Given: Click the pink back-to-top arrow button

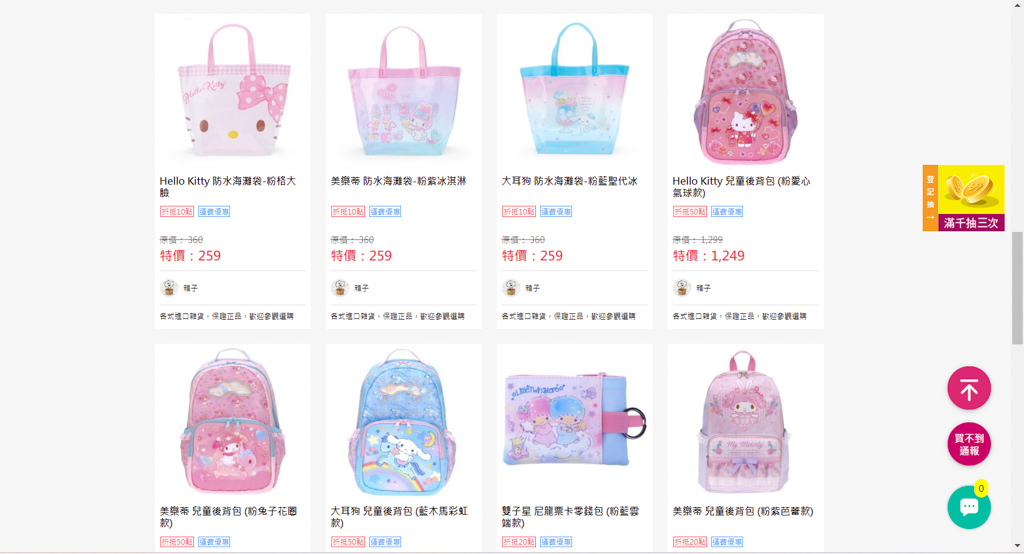Looking at the screenshot, I should [968, 388].
